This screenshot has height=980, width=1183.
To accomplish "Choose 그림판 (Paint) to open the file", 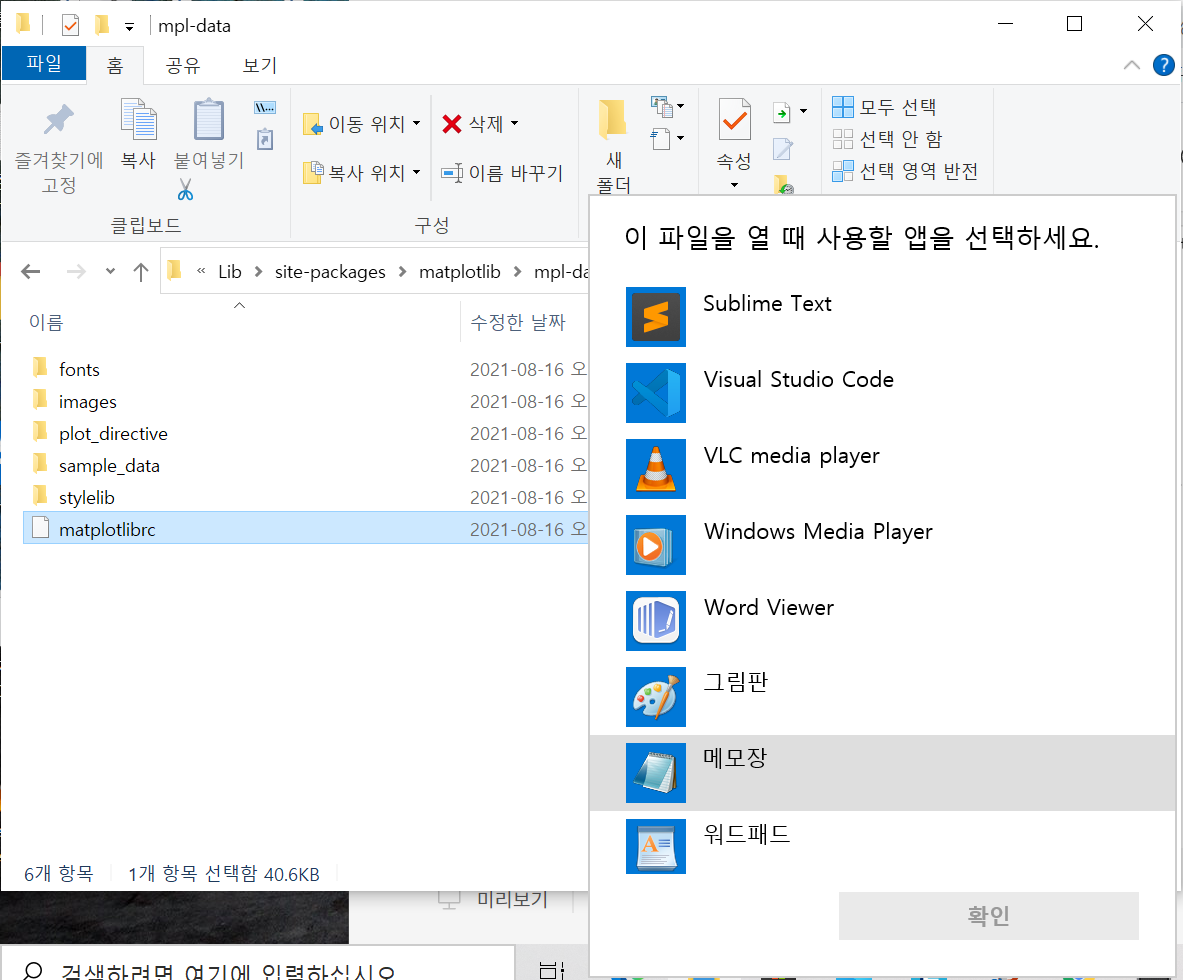I will pyautogui.click(x=882, y=697).
